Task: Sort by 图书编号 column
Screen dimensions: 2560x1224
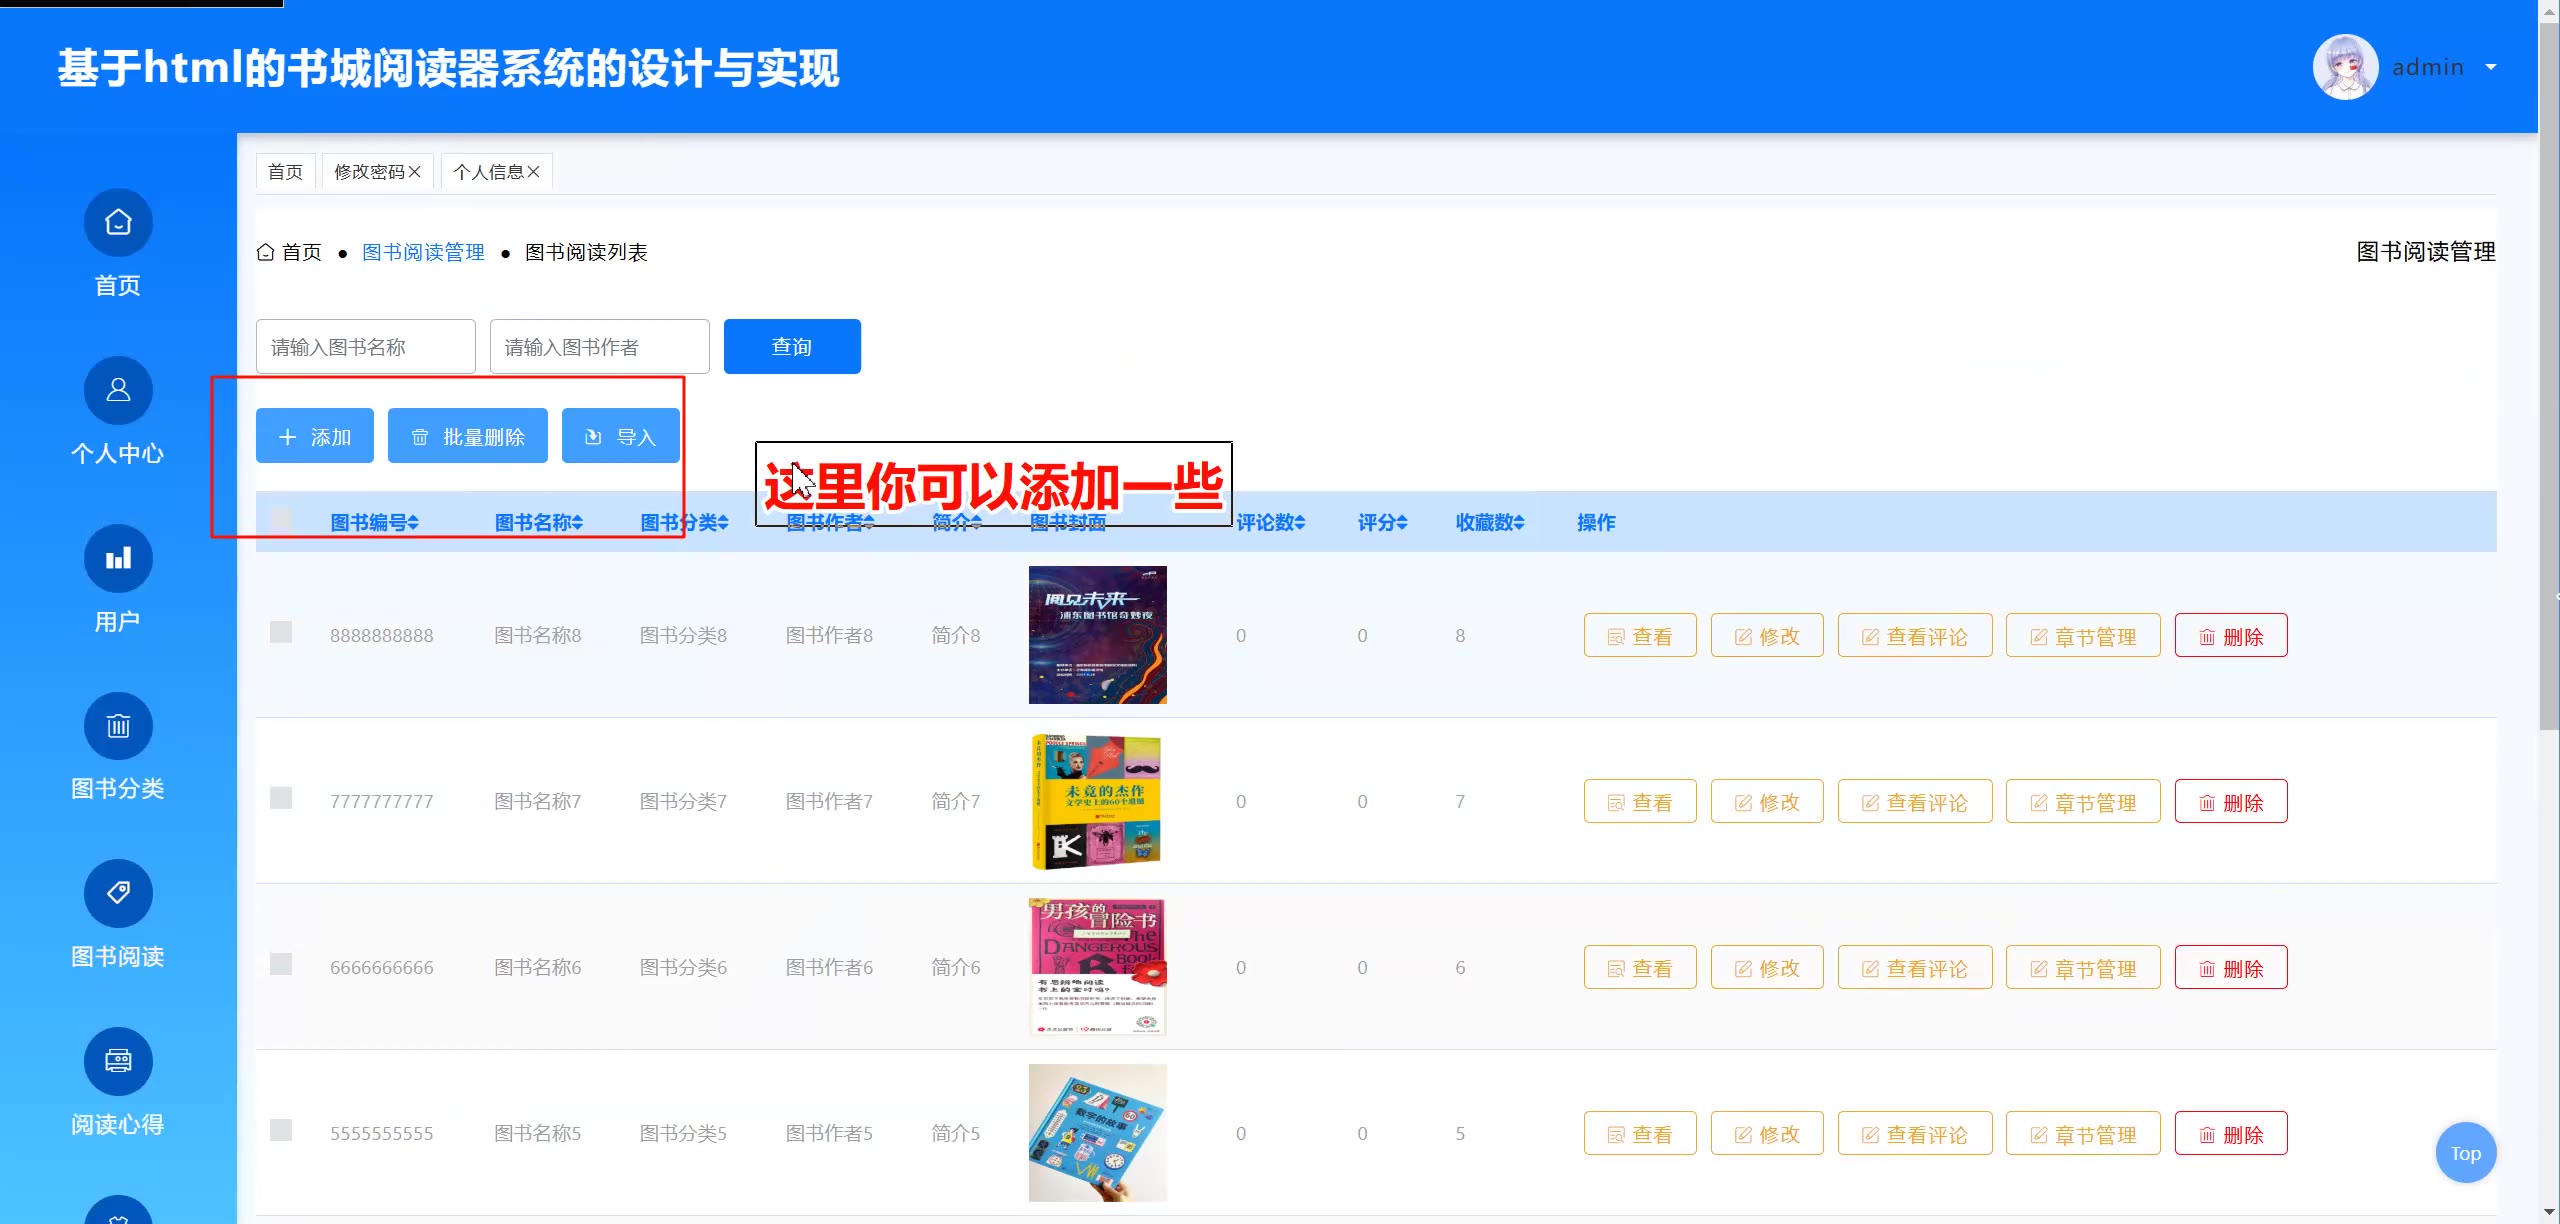Action: pyautogui.click(x=374, y=522)
